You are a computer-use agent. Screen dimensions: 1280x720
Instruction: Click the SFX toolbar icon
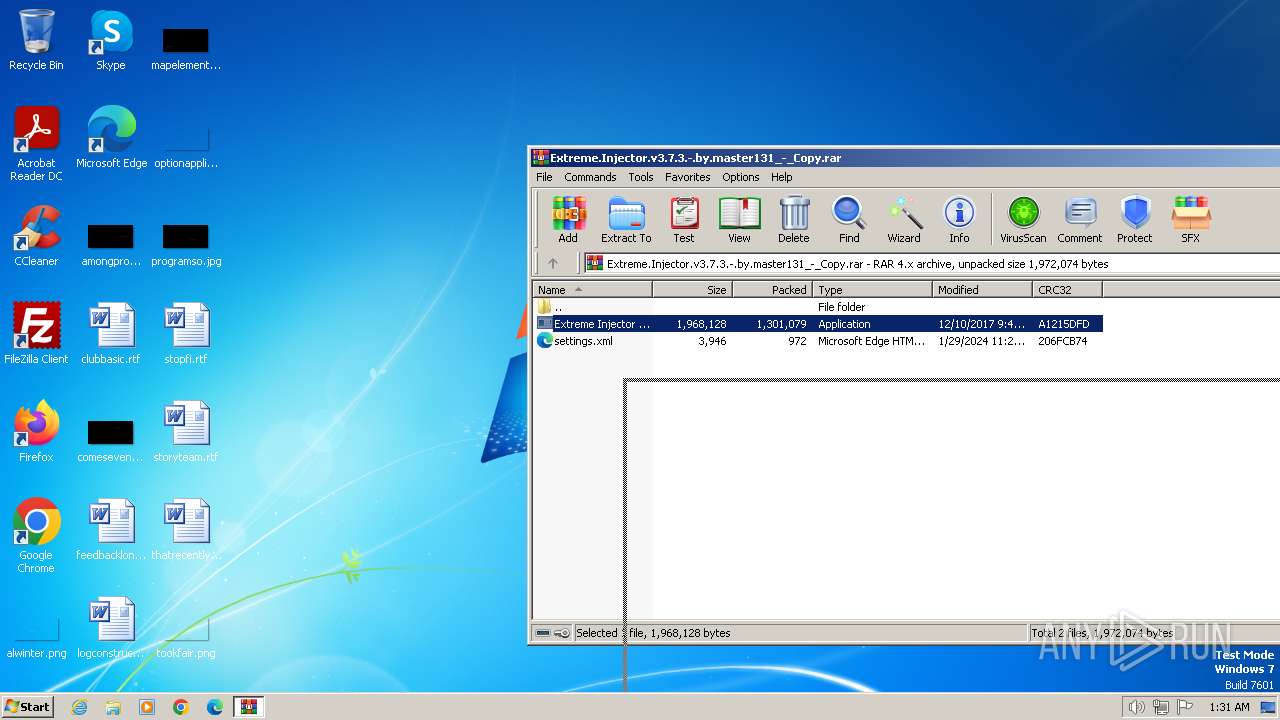(x=1190, y=220)
